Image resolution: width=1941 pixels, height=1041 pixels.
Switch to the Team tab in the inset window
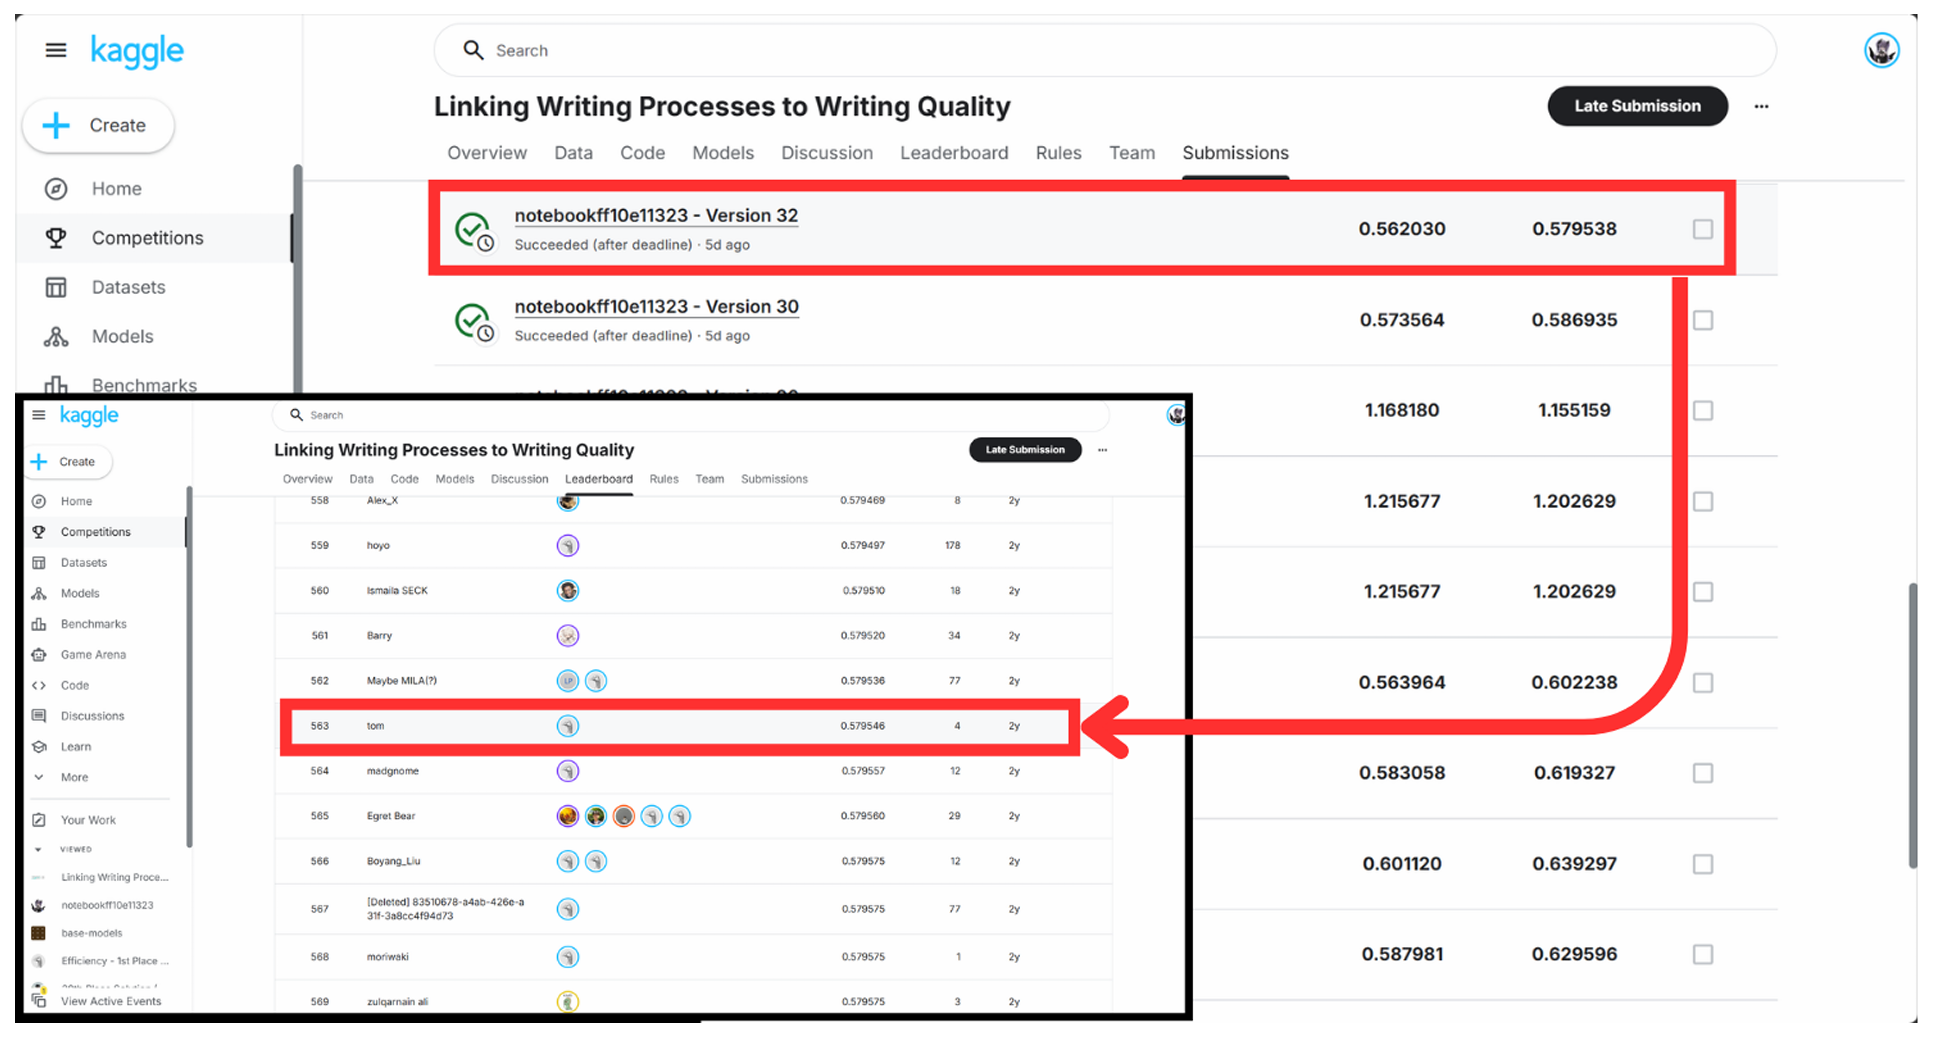coord(710,479)
